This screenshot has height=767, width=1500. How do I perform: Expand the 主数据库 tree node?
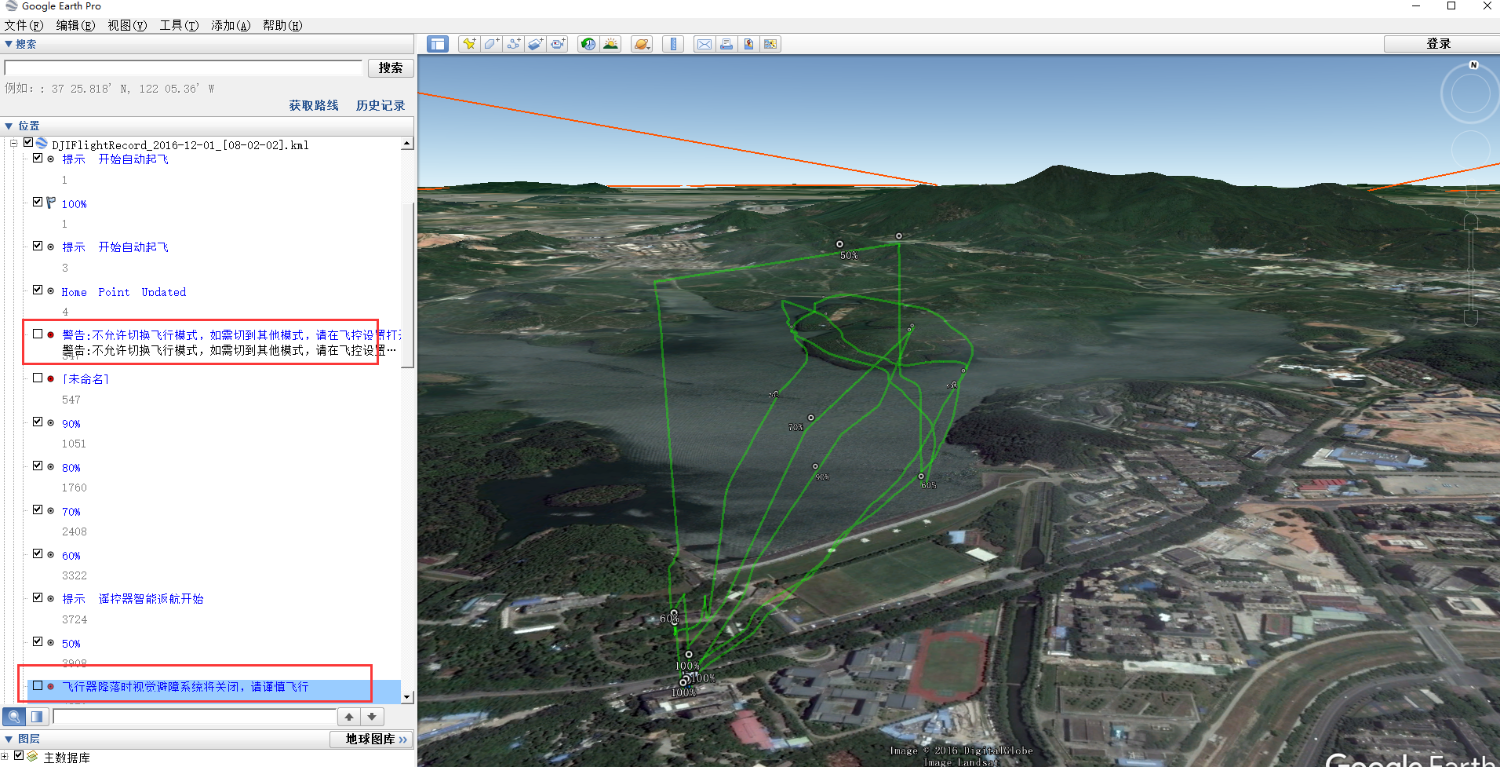tap(5, 757)
